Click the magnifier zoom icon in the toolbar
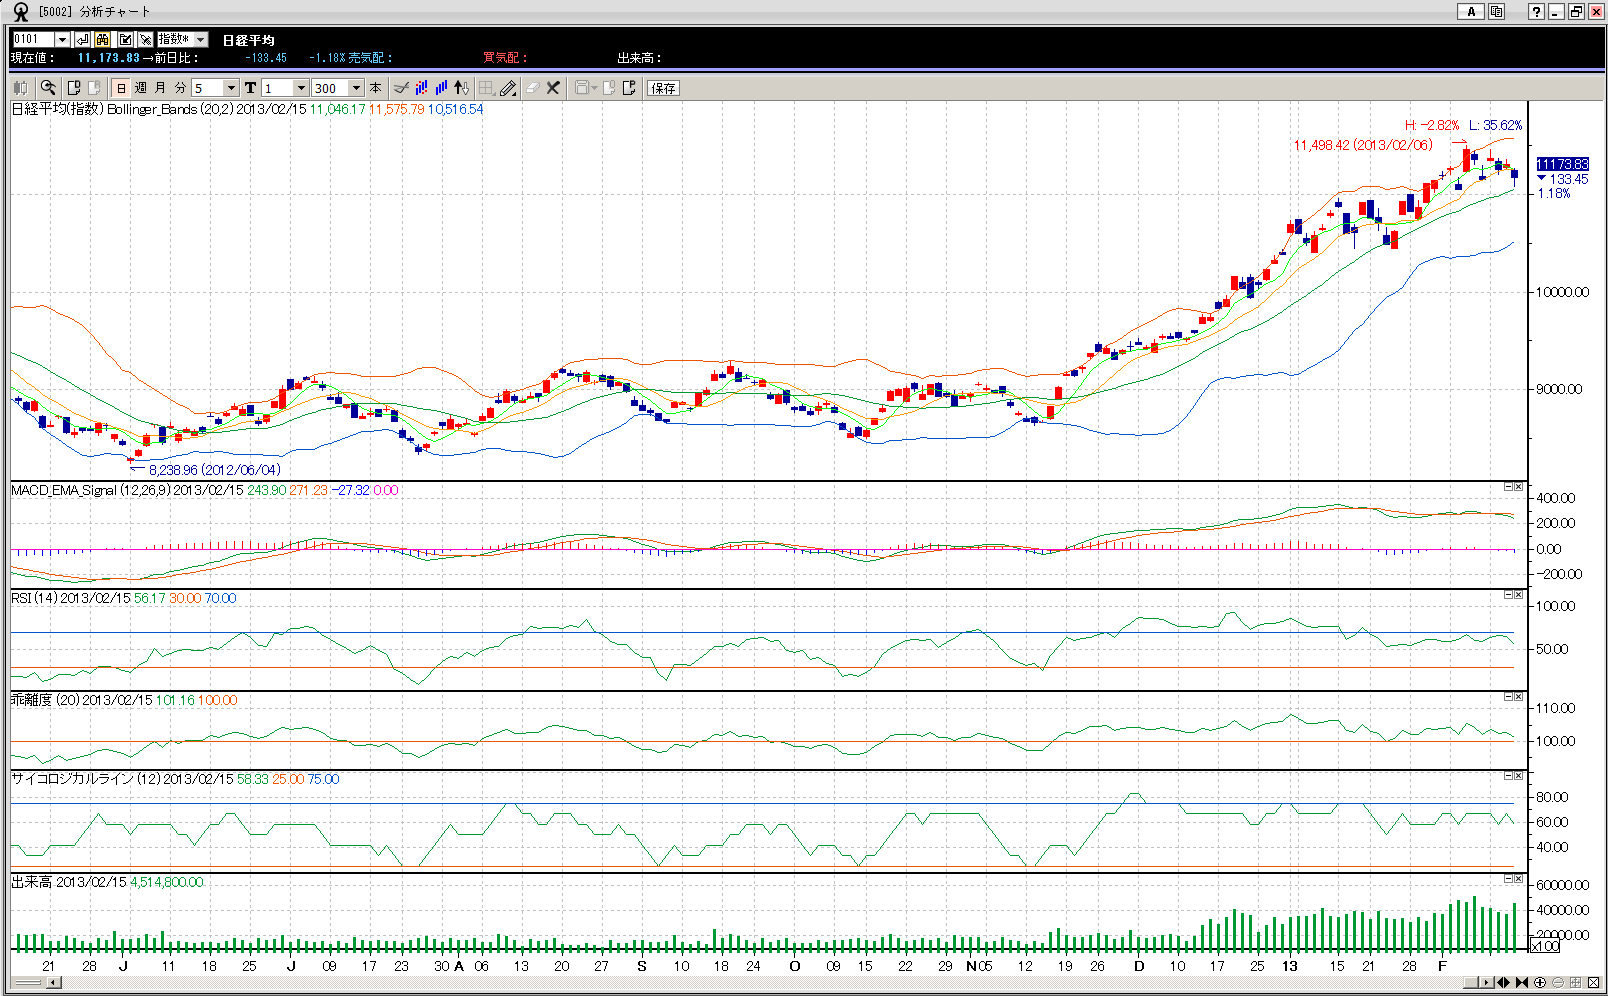The height and width of the screenshot is (996, 1608). coord(48,88)
